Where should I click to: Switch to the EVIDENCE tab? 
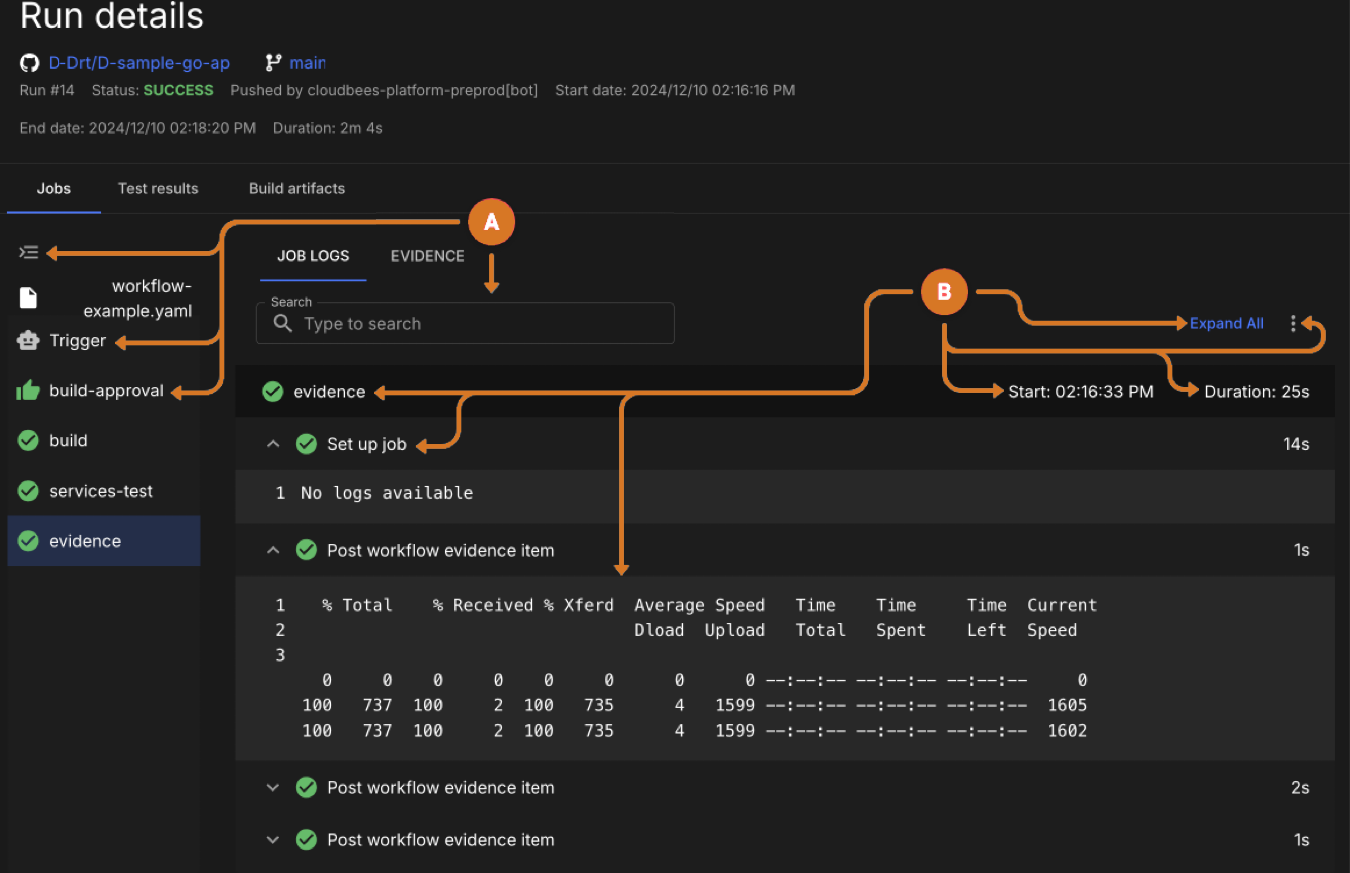tap(427, 256)
